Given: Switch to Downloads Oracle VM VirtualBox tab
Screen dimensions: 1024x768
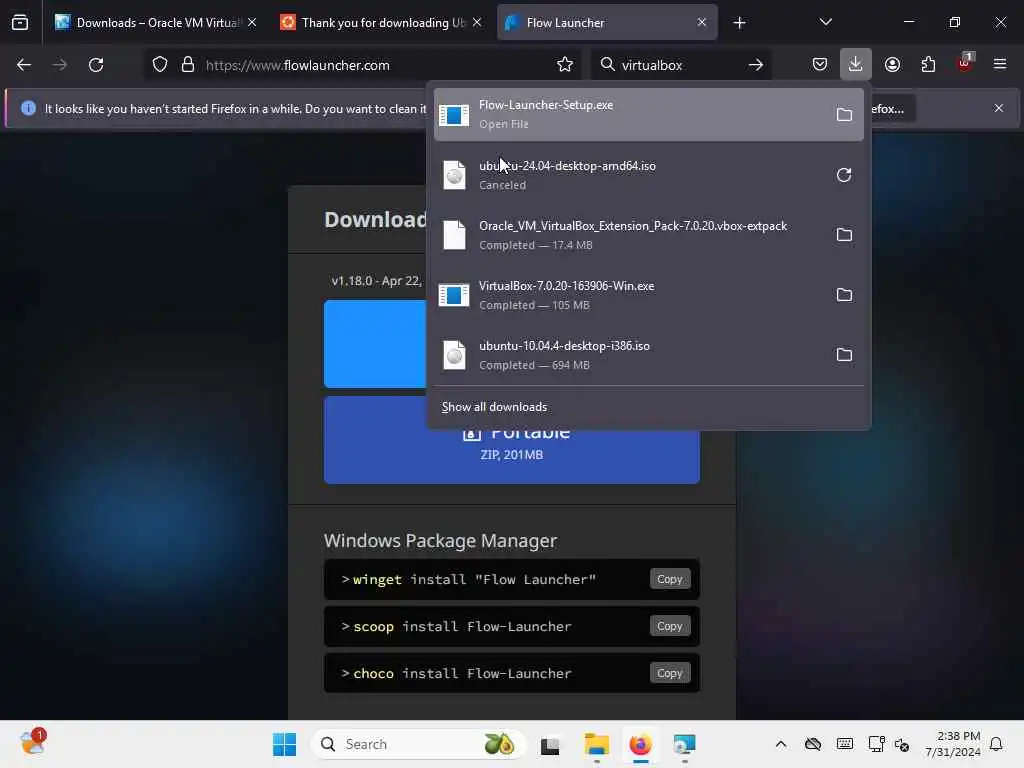Looking at the screenshot, I should tap(157, 23).
